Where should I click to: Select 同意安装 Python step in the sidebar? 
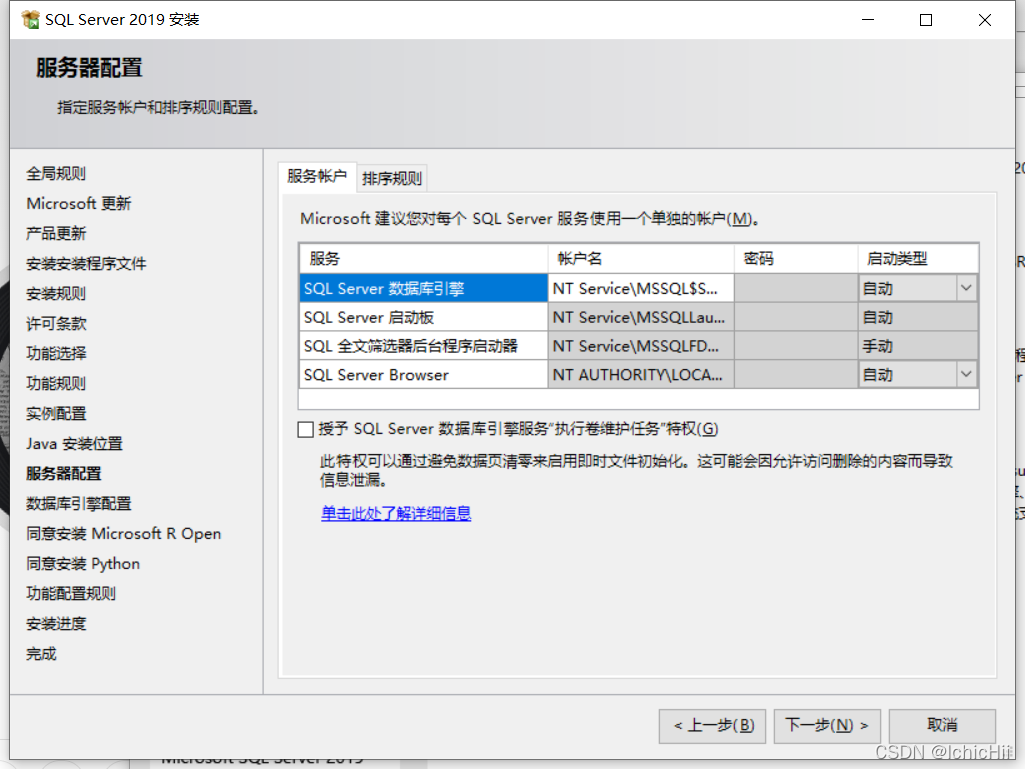83,564
